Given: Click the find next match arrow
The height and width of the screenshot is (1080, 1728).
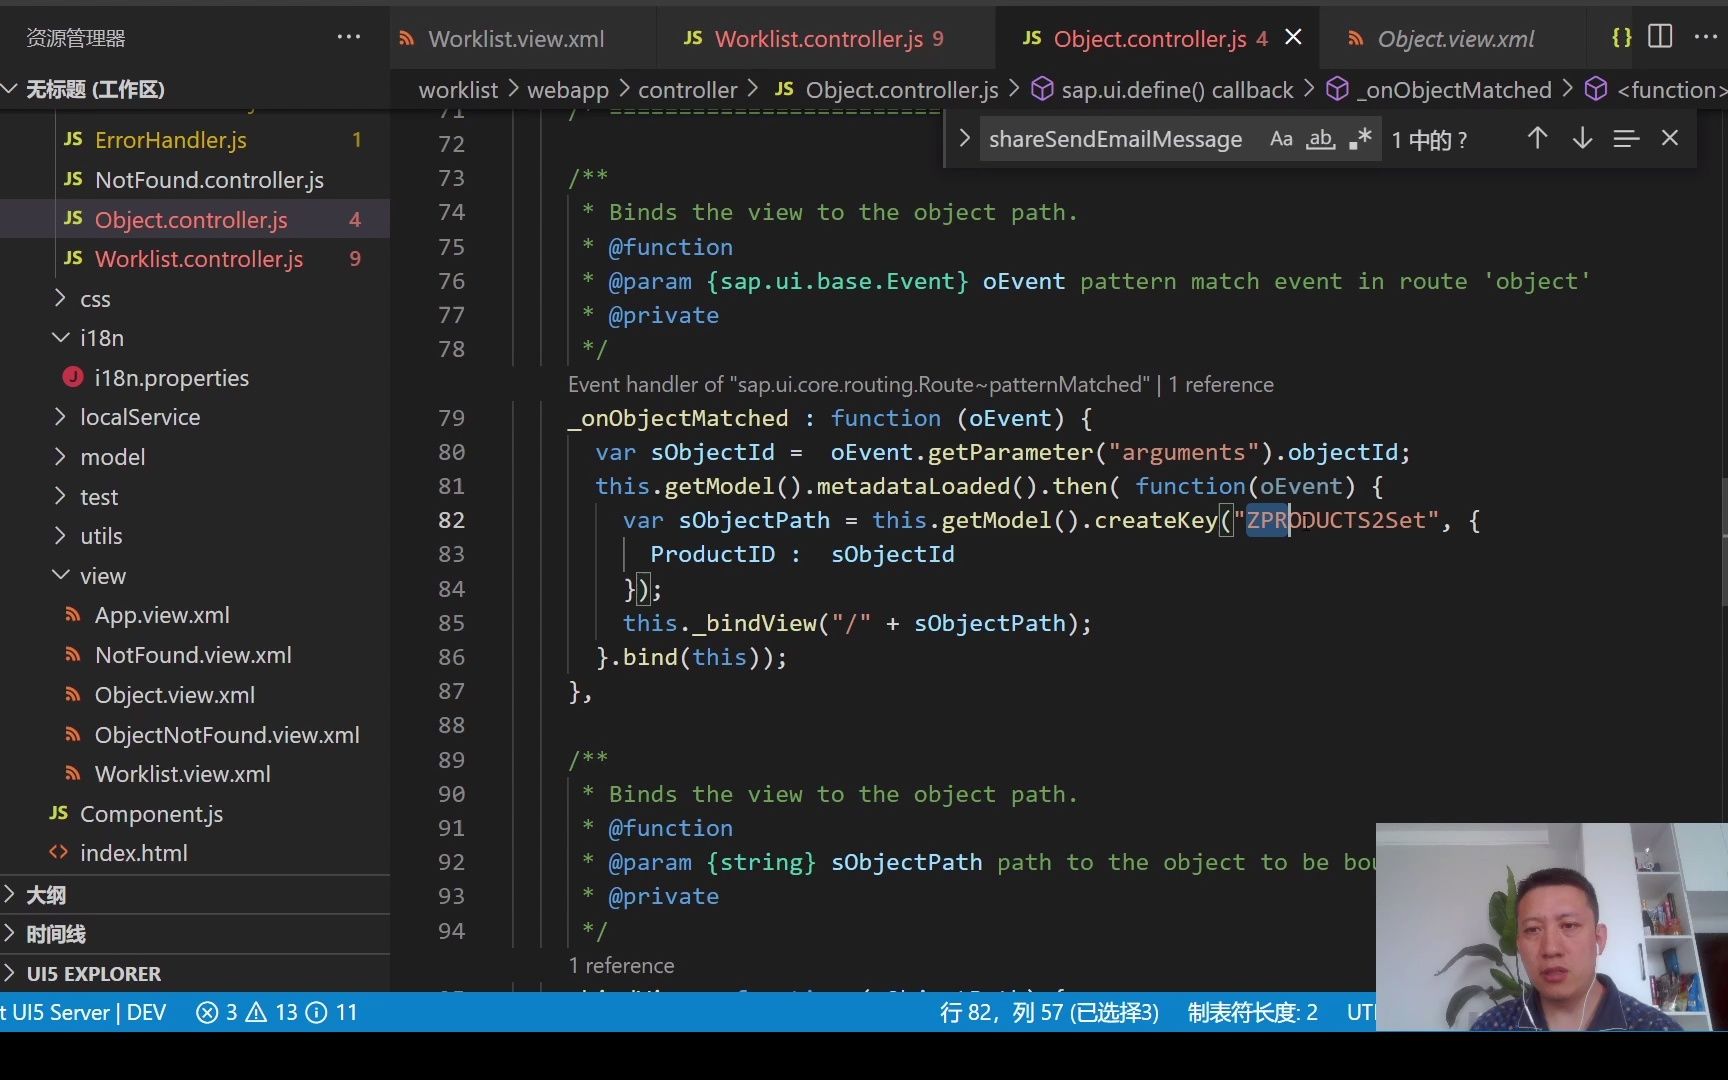Looking at the screenshot, I should [x=1581, y=138].
